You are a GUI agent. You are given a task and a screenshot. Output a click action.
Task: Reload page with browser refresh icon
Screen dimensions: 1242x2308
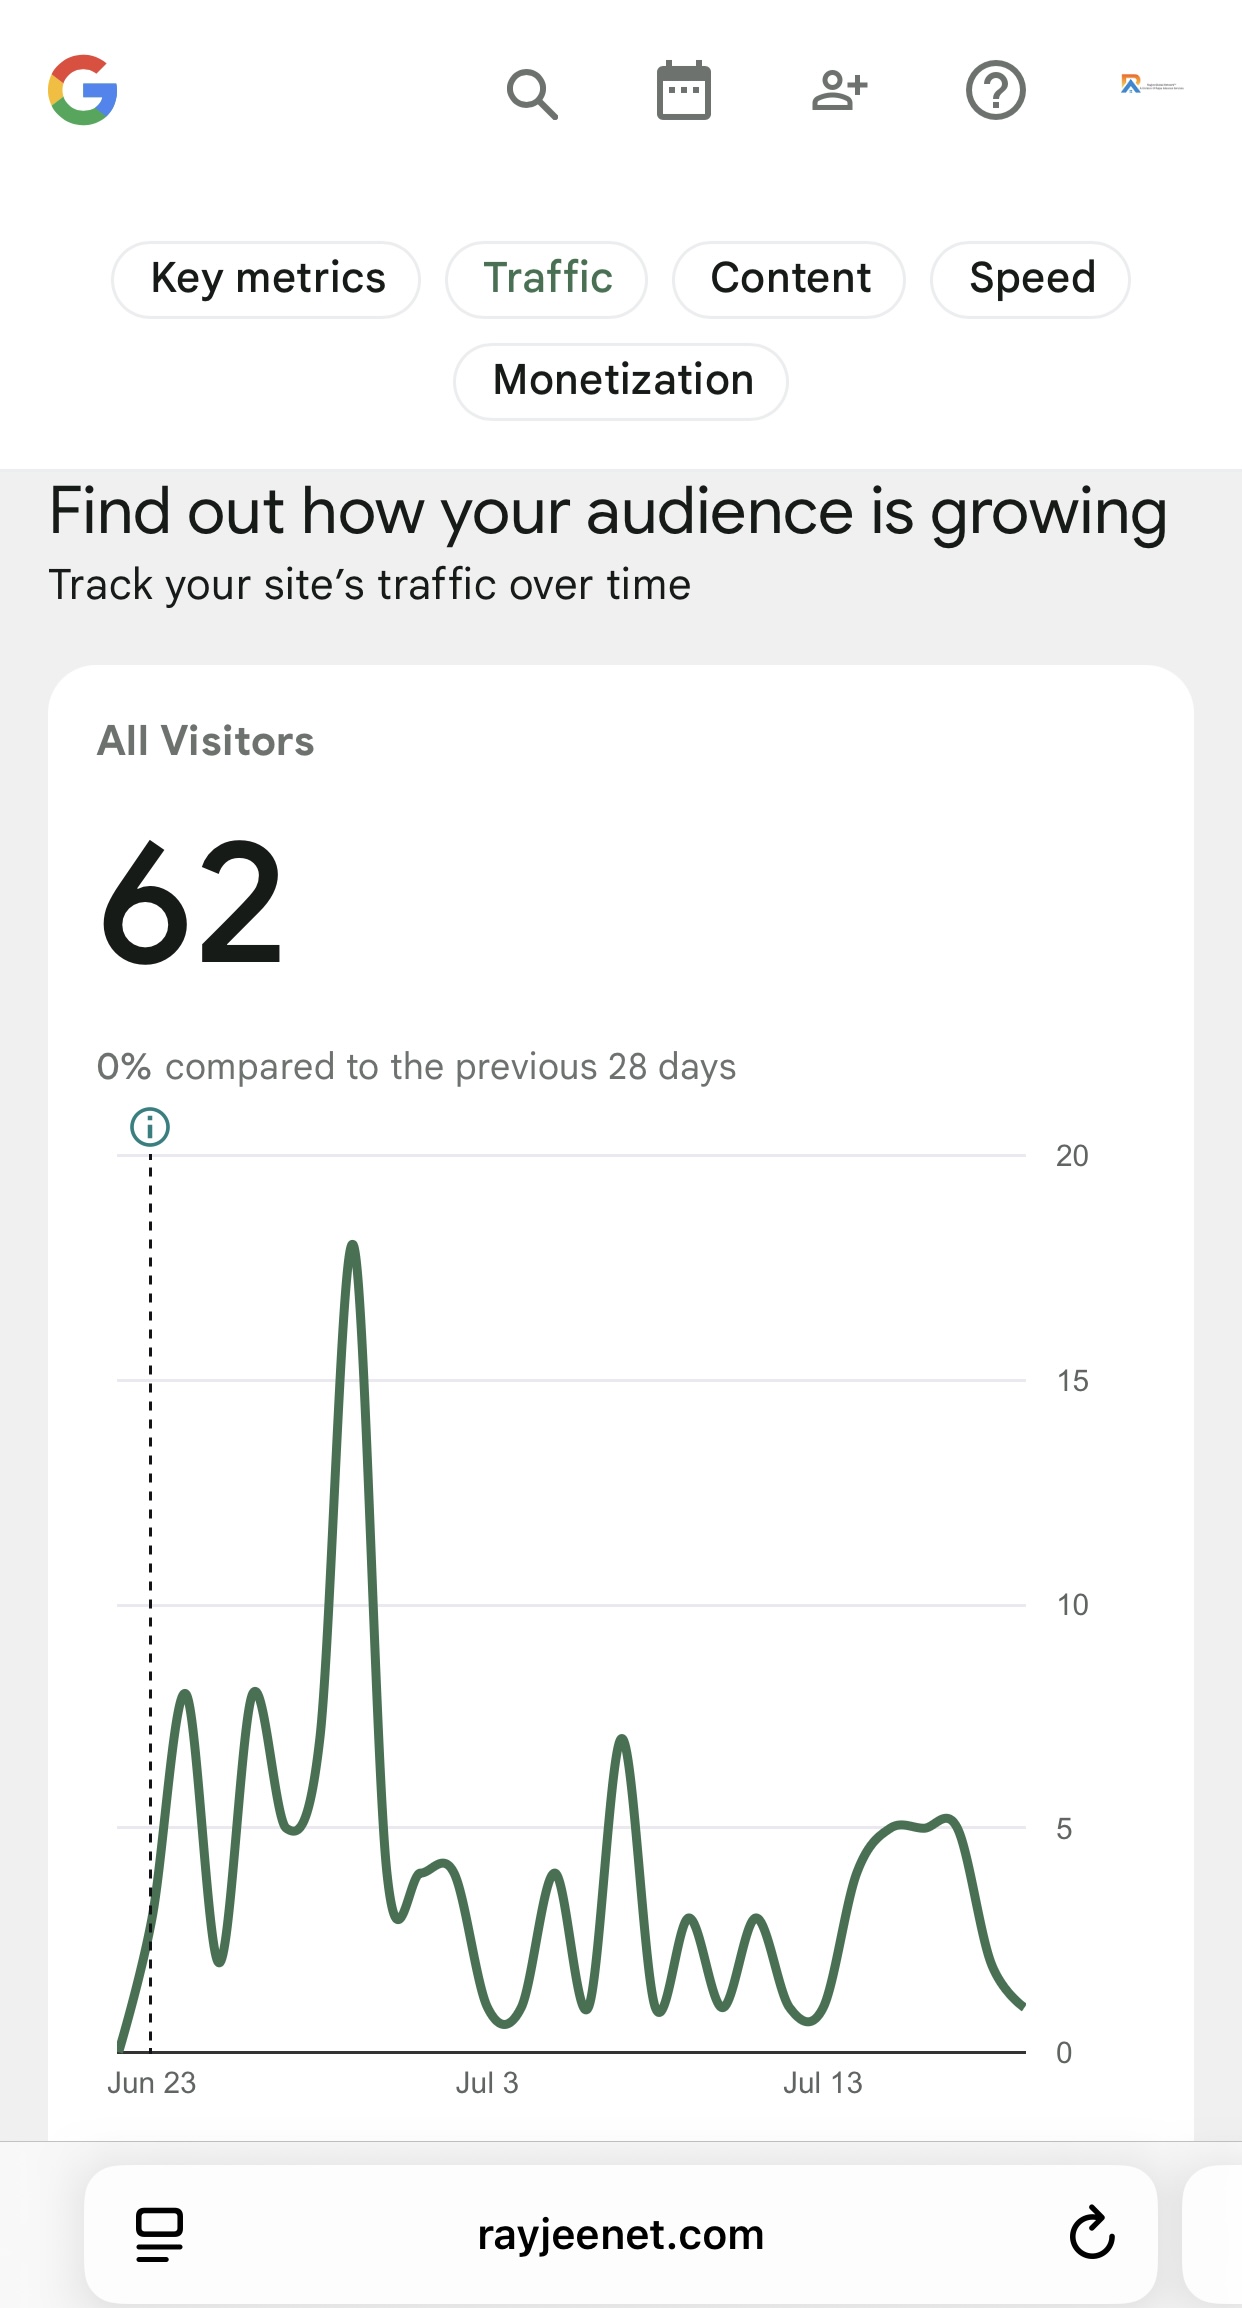[1092, 2233]
